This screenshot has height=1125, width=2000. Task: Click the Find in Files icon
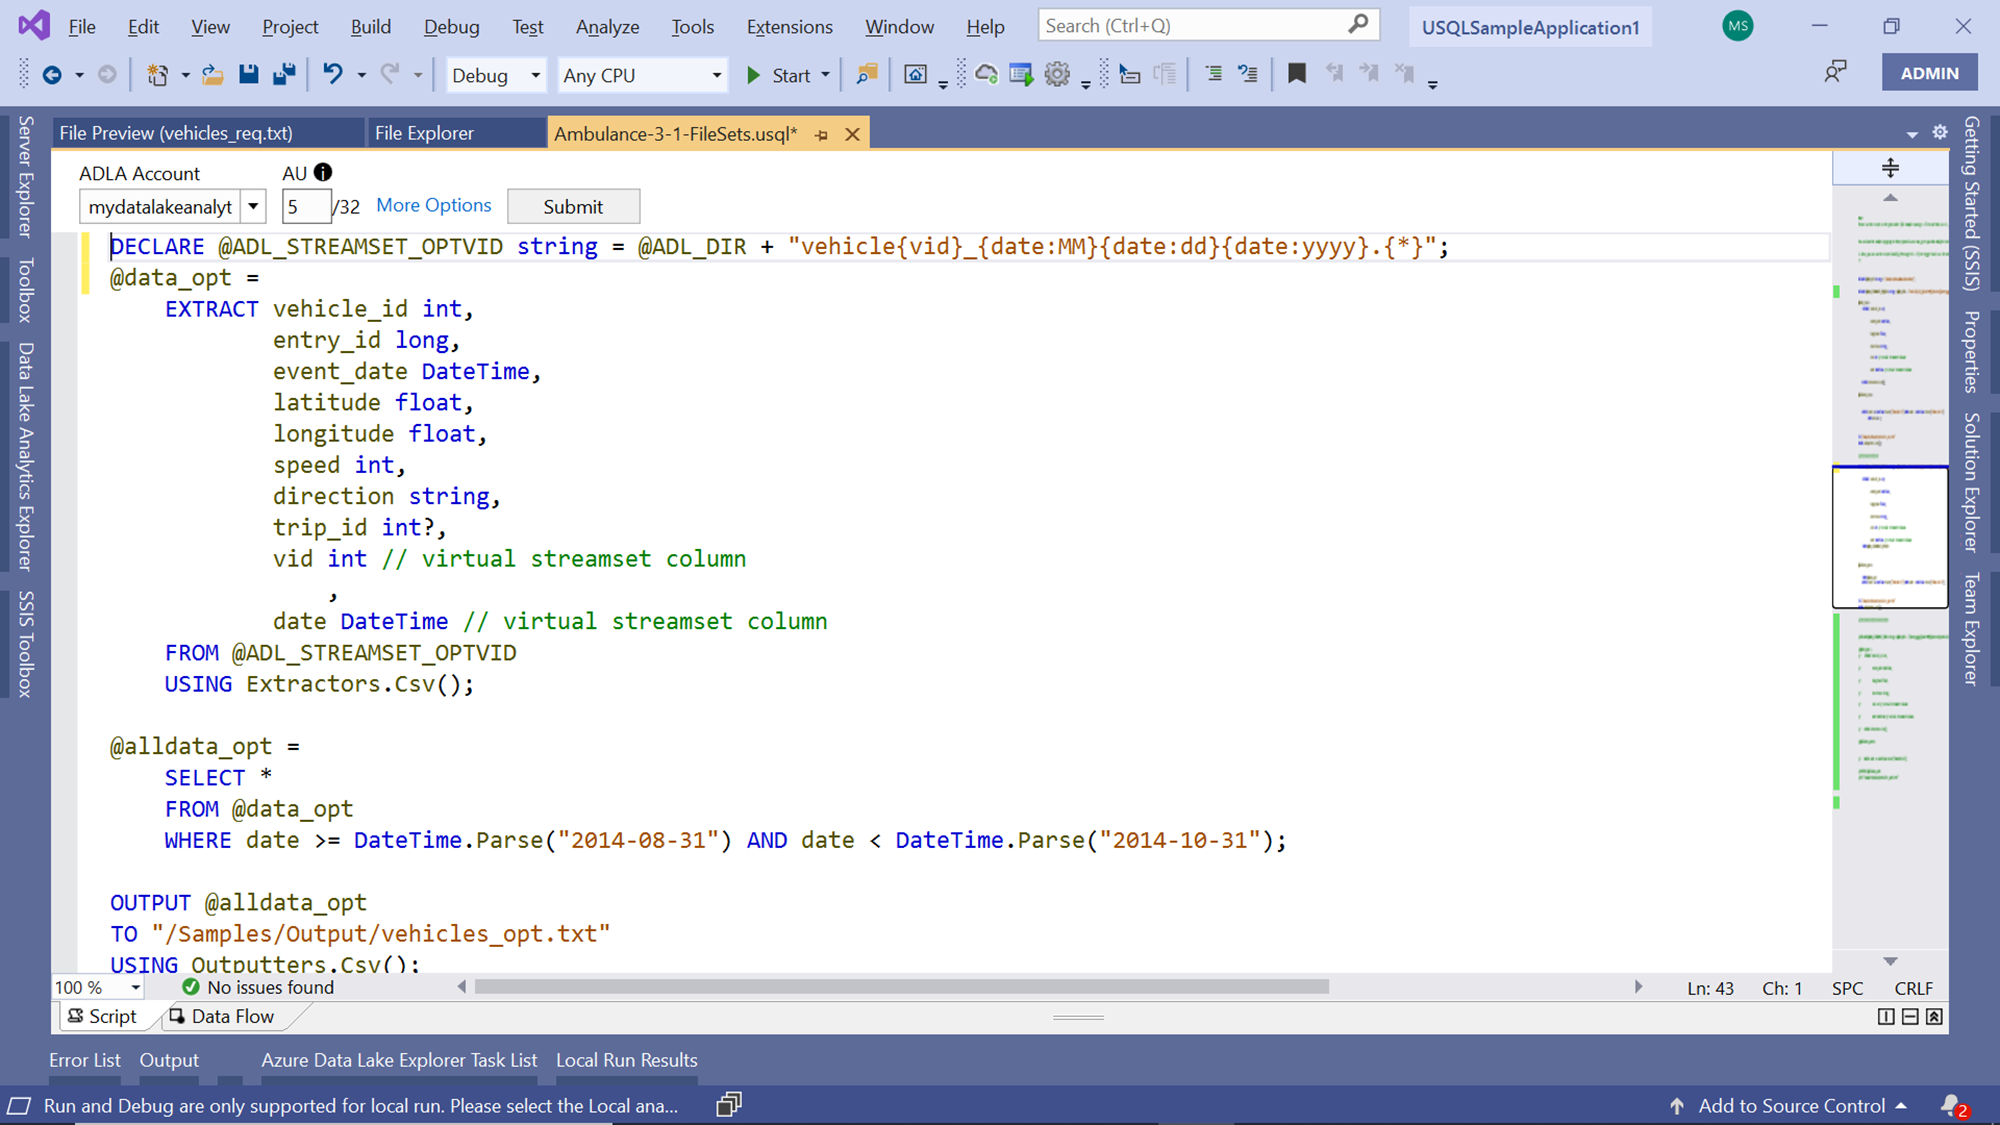click(866, 74)
